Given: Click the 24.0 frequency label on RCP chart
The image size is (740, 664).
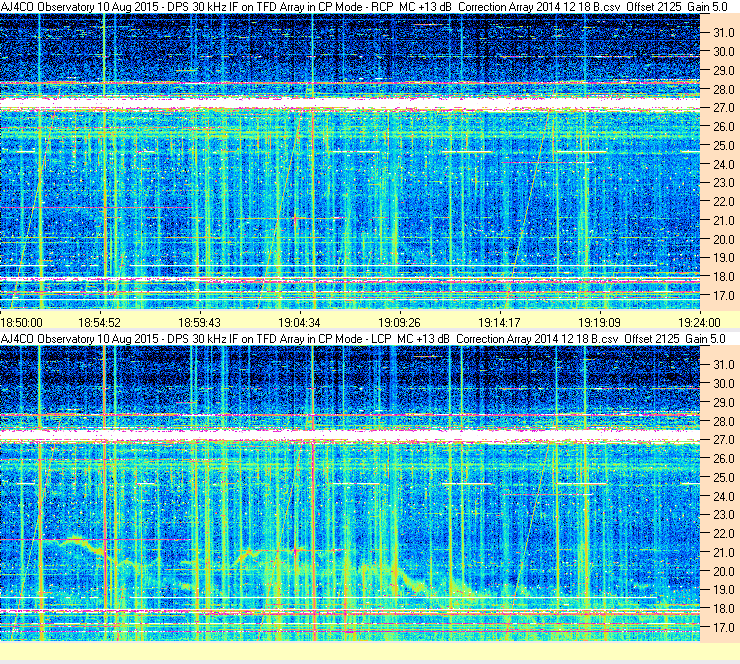Looking at the screenshot, I should tap(723, 164).
